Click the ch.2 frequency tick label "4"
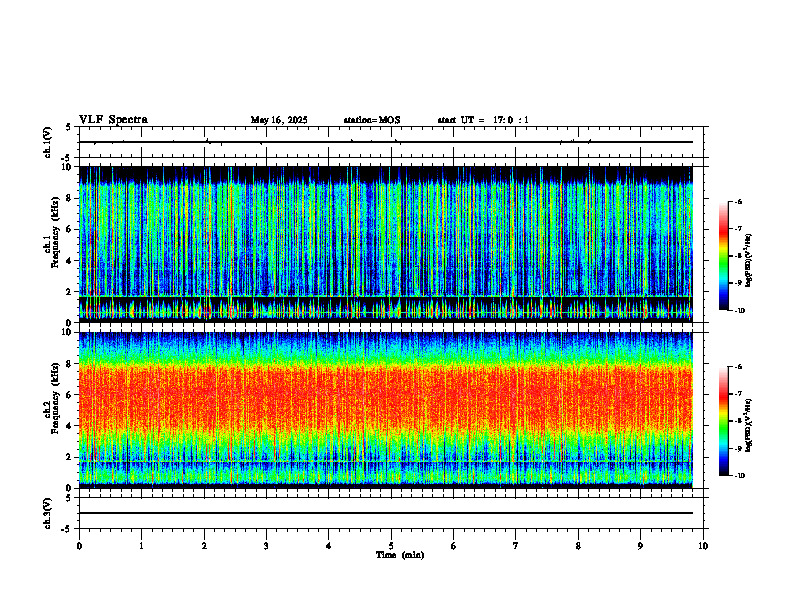The image size is (792, 612). (70, 426)
